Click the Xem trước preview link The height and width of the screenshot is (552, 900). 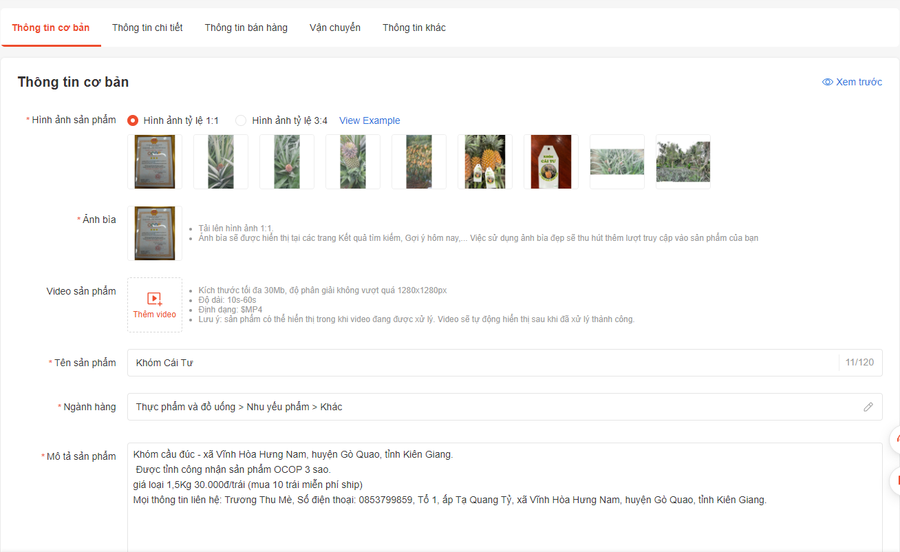point(858,82)
